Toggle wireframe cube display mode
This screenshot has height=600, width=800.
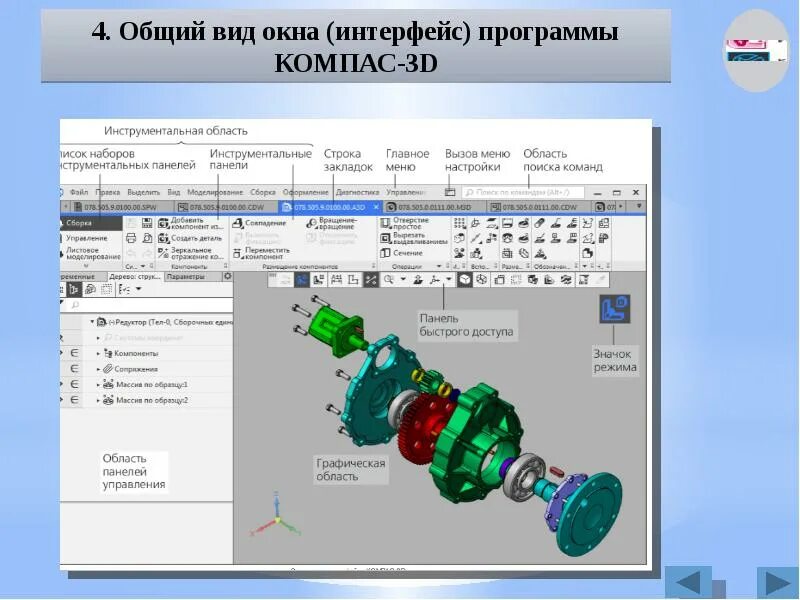[481, 280]
